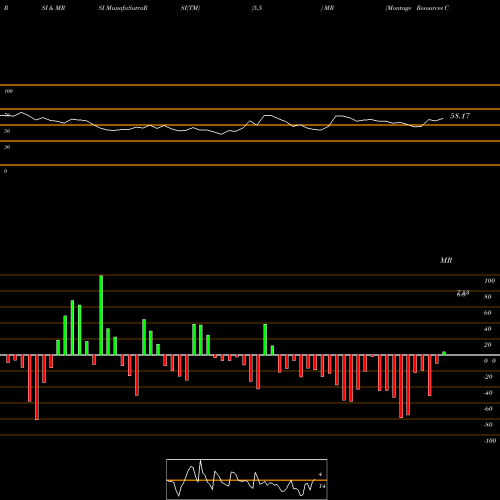Click the 'SI & MR' header text
This screenshot has width=500, height=500.
(53, 8)
